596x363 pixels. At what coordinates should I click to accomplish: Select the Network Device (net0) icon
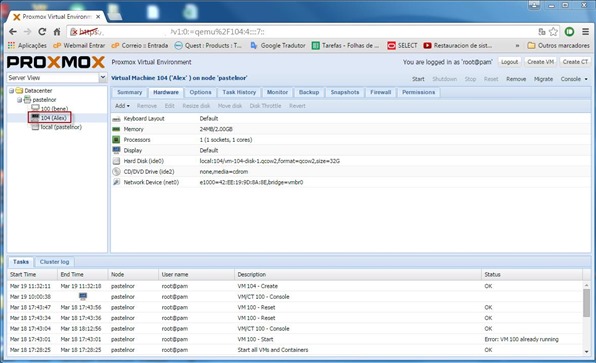[x=116, y=182]
